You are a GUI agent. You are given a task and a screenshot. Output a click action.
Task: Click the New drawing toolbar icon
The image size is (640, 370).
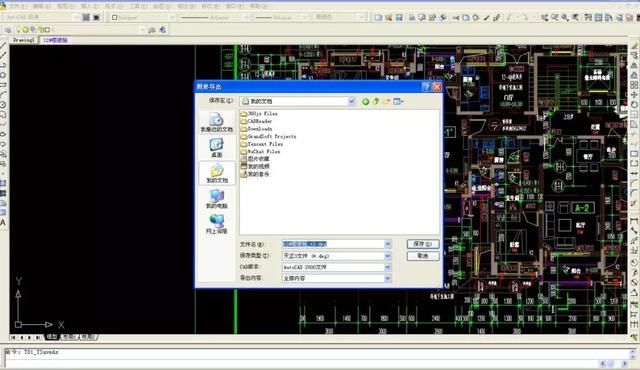coord(379,18)
